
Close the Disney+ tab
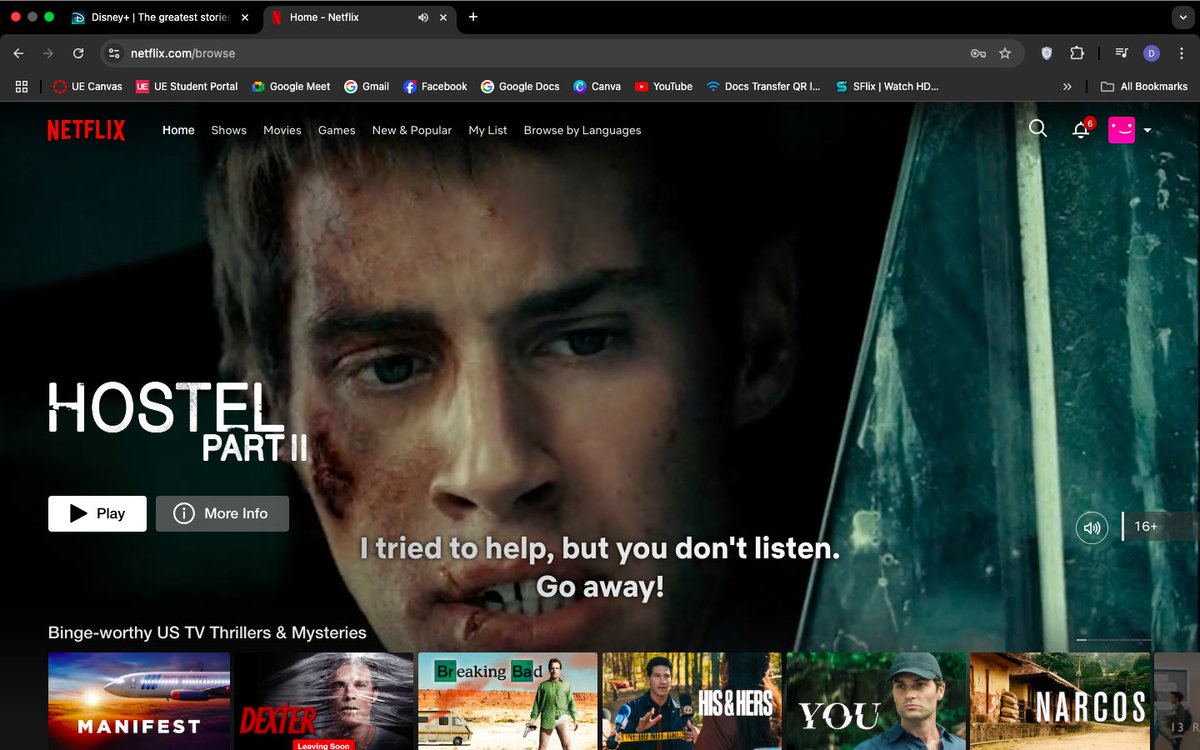pos(245,17)
